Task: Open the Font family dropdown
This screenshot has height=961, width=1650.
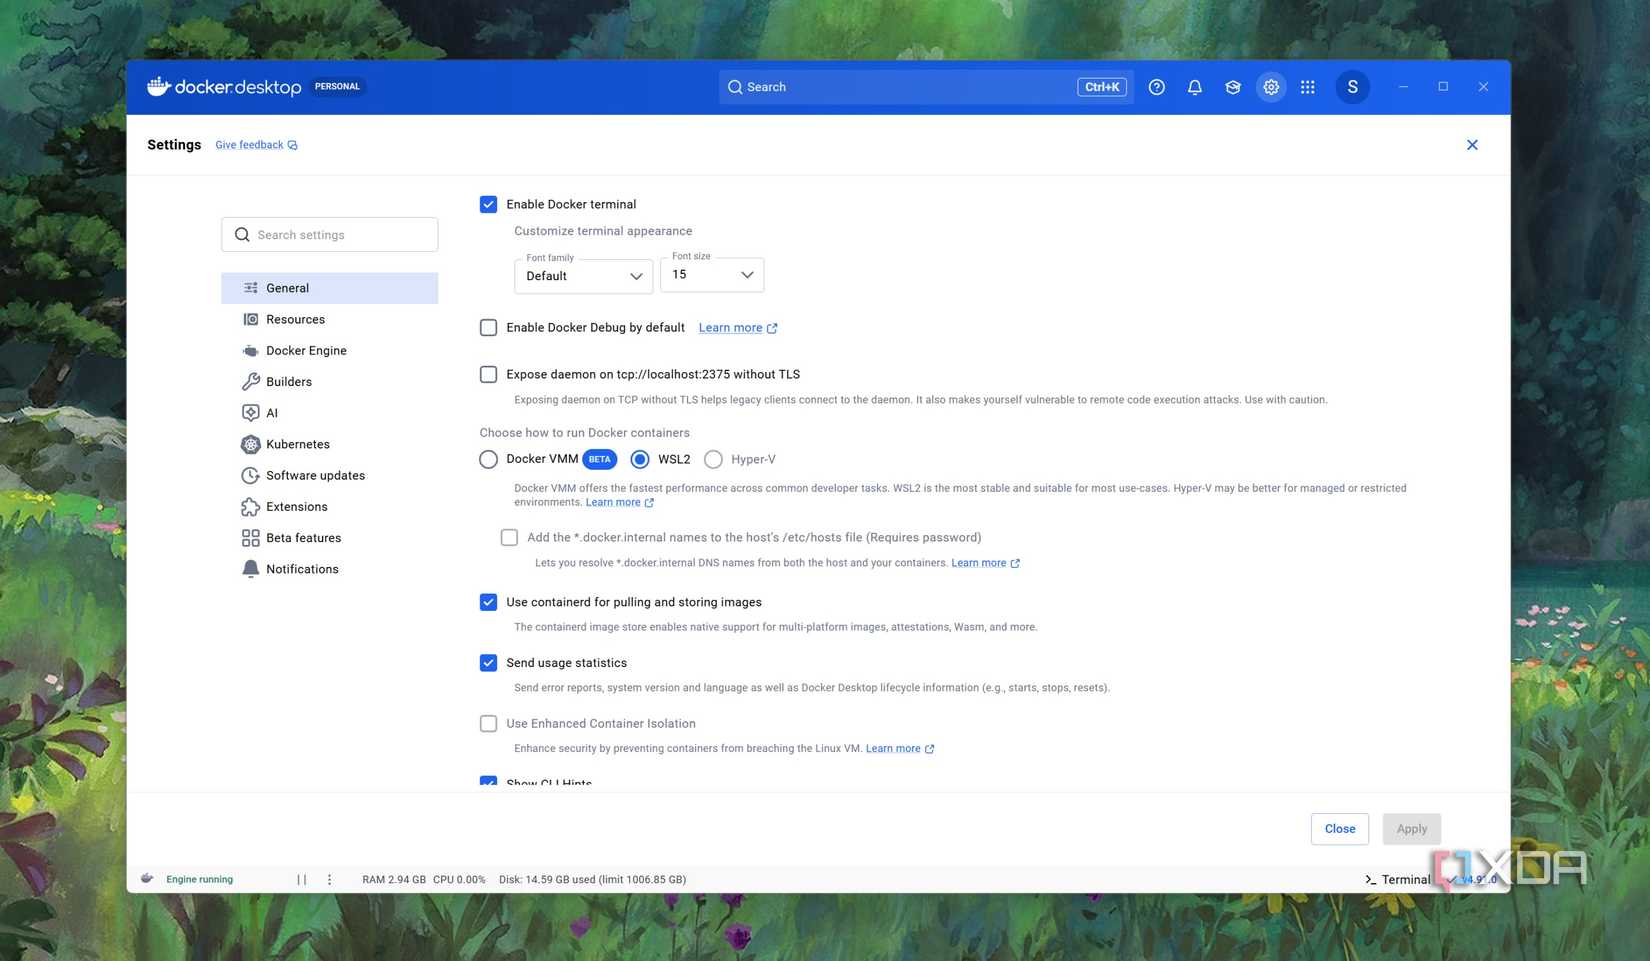Action: [x=584, y=276]
